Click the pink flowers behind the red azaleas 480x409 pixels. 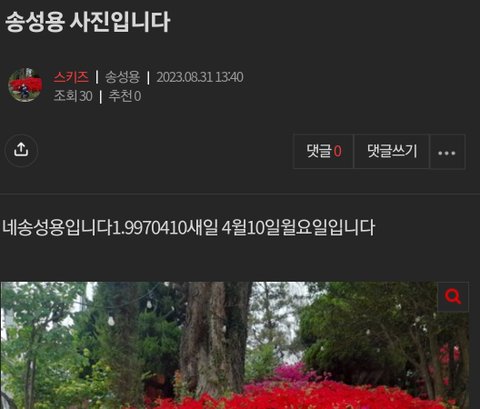click(x=293, y=372)
